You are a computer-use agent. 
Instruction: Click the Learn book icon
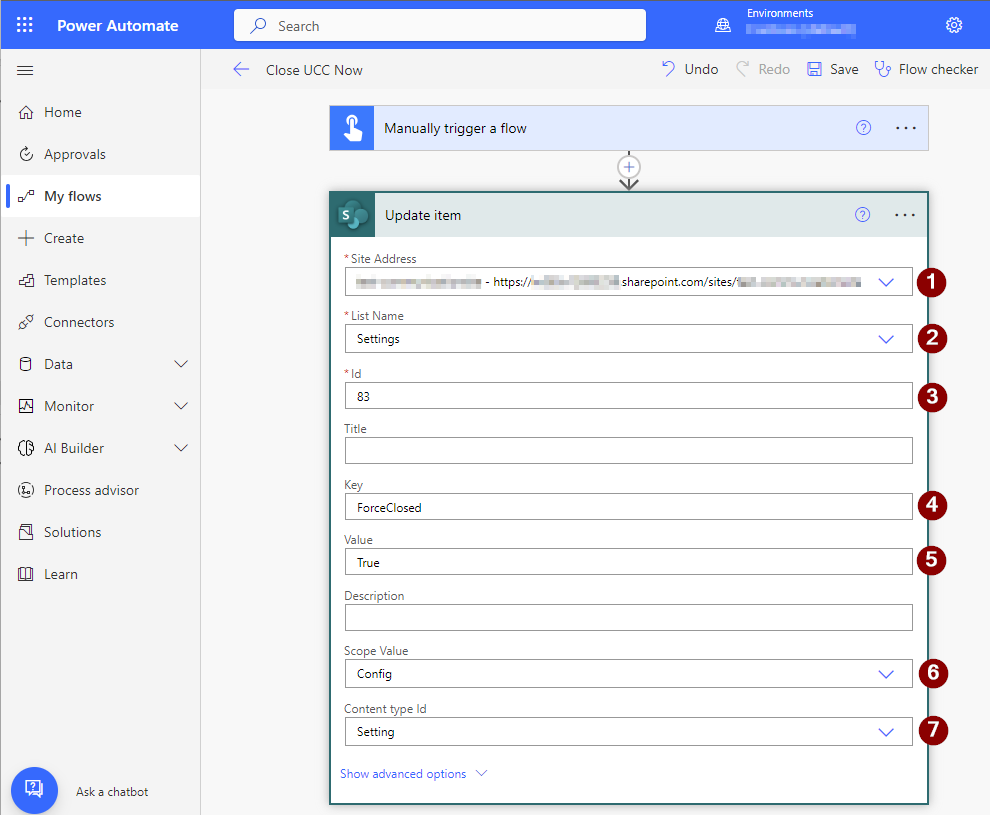[26, 574]
